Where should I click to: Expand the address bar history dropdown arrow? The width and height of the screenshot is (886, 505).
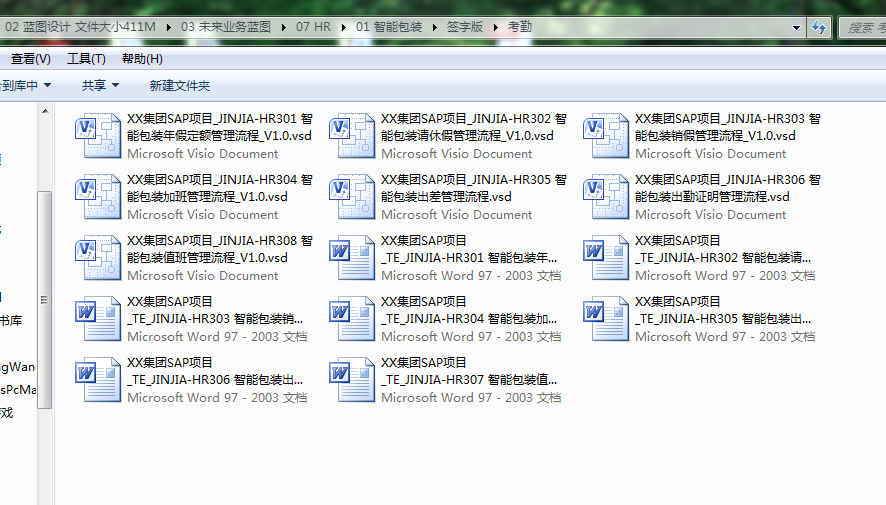point(796,27)
